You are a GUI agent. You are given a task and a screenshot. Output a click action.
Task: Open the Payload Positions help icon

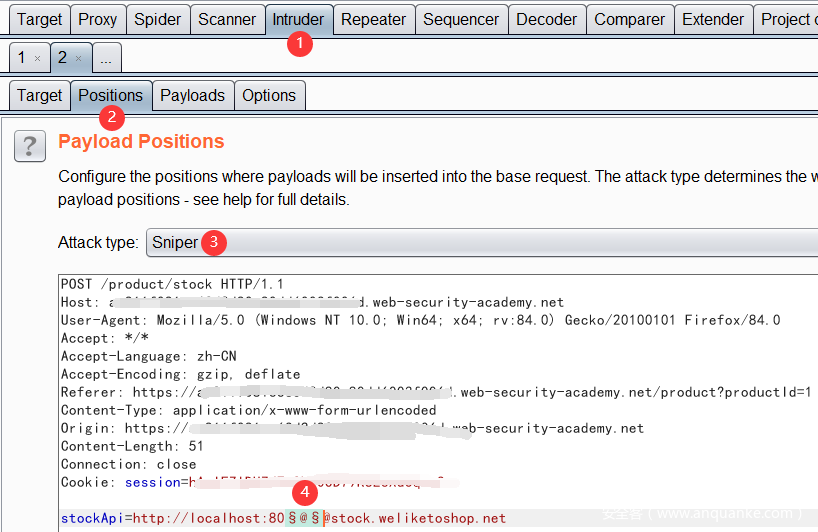click(30, 146)
